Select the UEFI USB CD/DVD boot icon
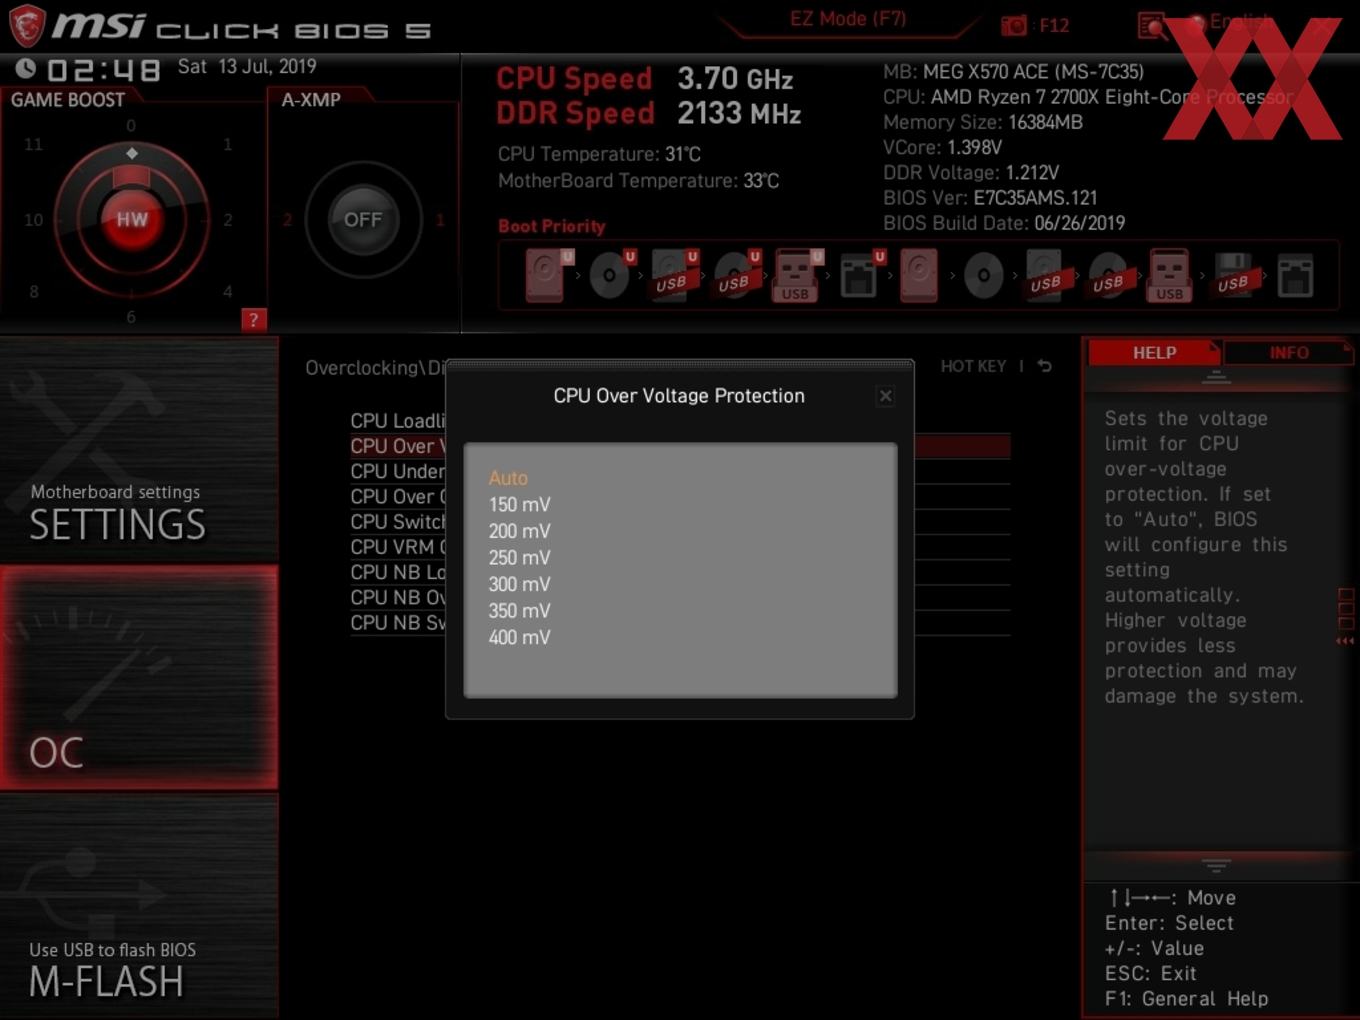The width and height of the screenshot is (1360, 1020). pos(736,275)
